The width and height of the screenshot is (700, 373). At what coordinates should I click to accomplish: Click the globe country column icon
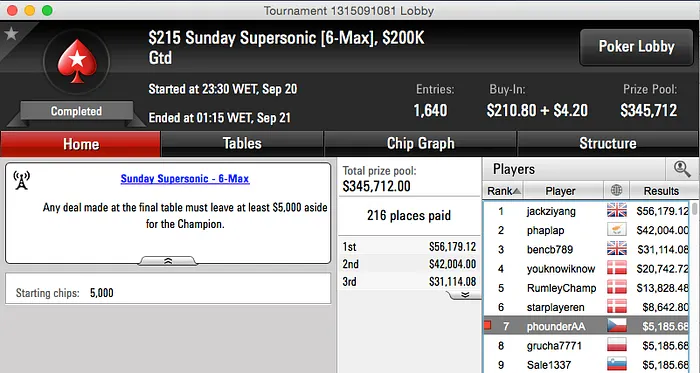click(x=616, y=191)
